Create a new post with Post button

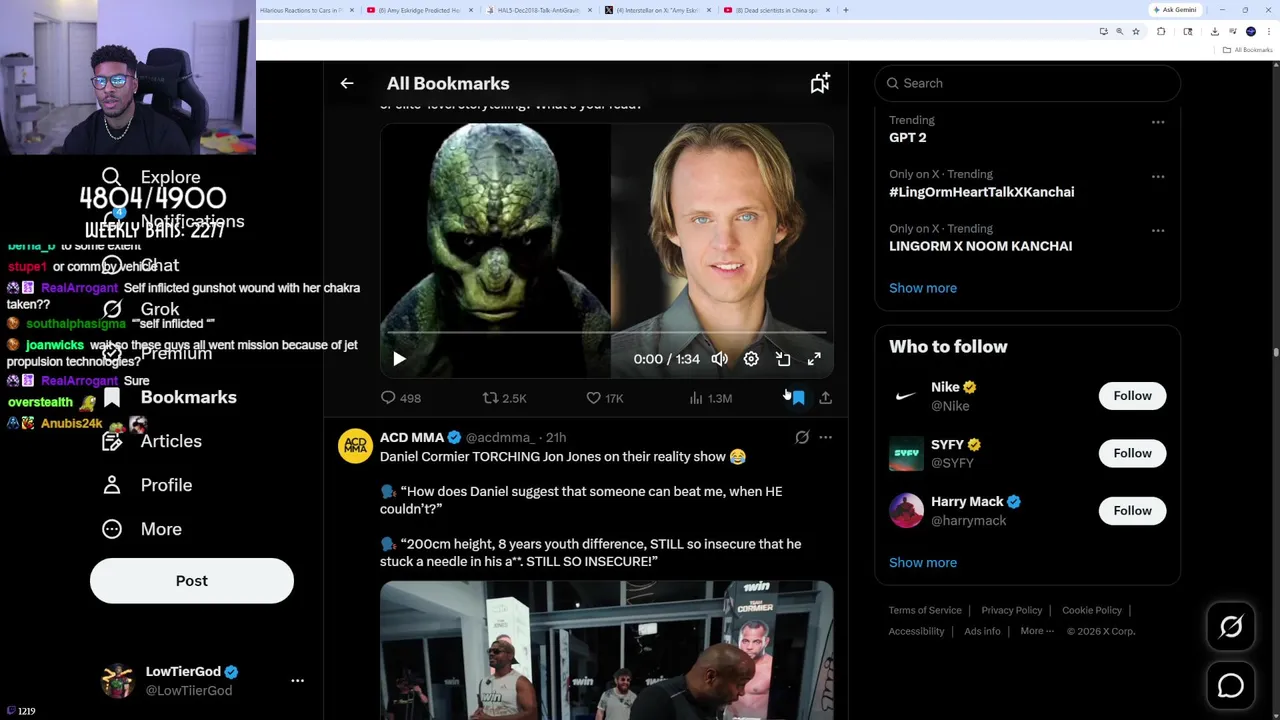point(192,581)
